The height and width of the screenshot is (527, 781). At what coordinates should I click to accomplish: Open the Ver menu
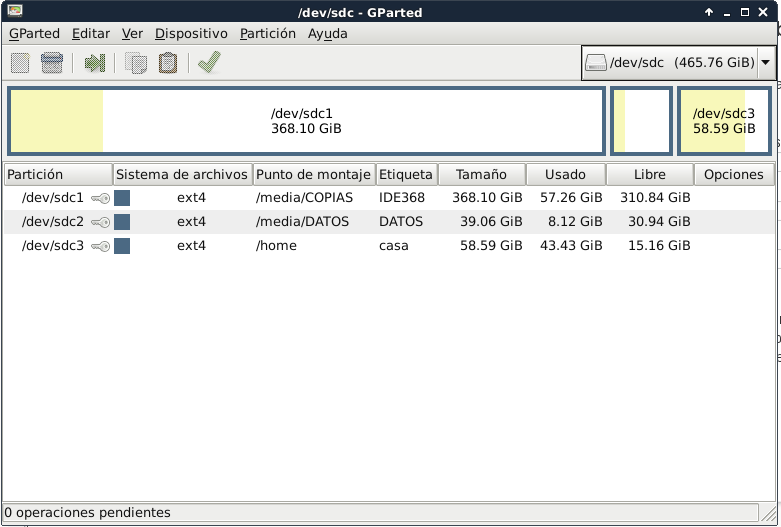click(x=132, y=33)
